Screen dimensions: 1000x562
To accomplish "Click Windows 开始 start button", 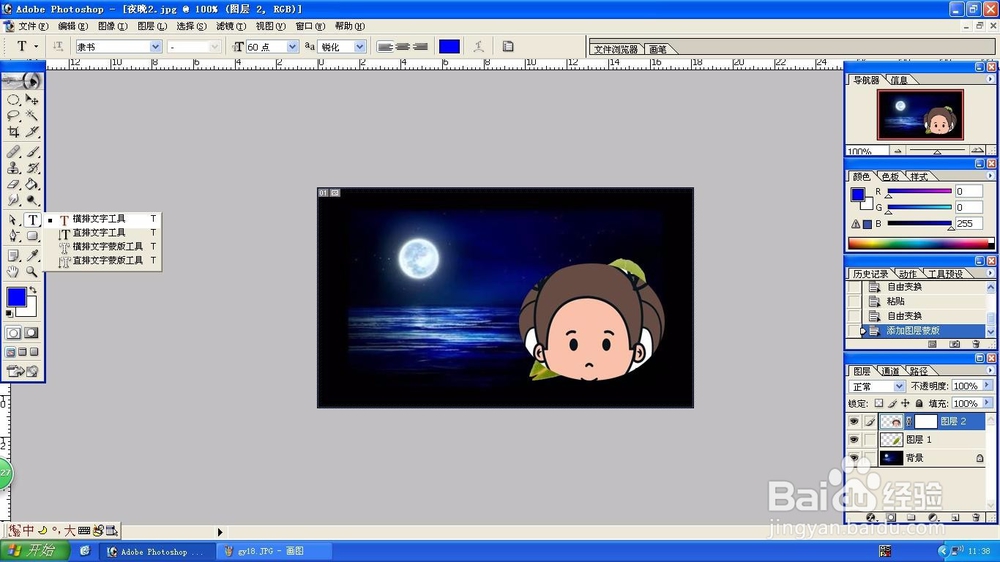I will [x=35, y=551].
